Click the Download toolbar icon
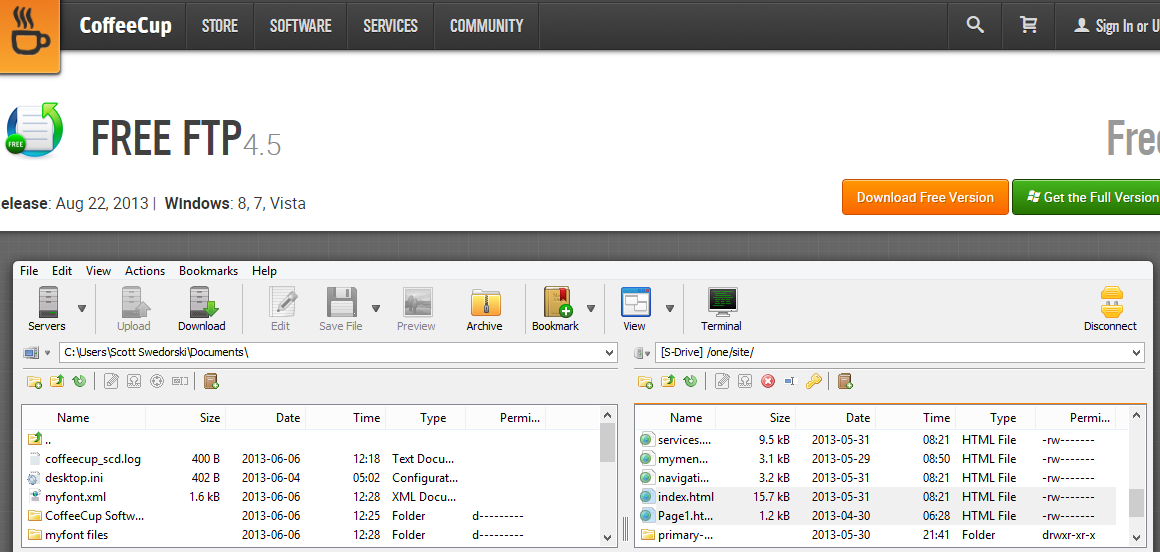The height and width of the screenshot is (552, 1160). pos(202,309)
